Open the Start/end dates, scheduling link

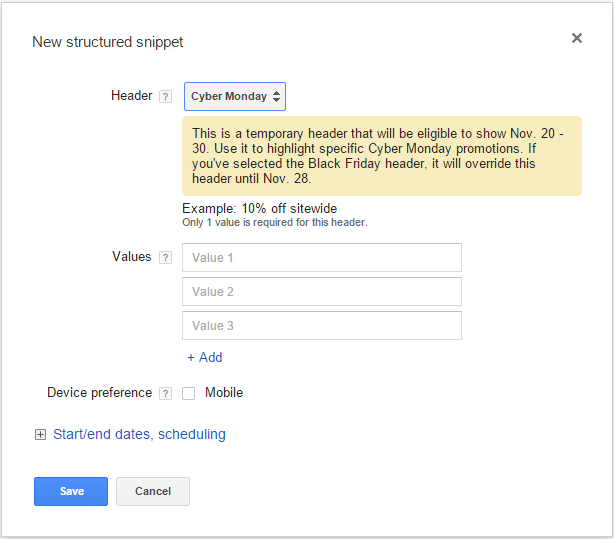[x=139, y=435]
